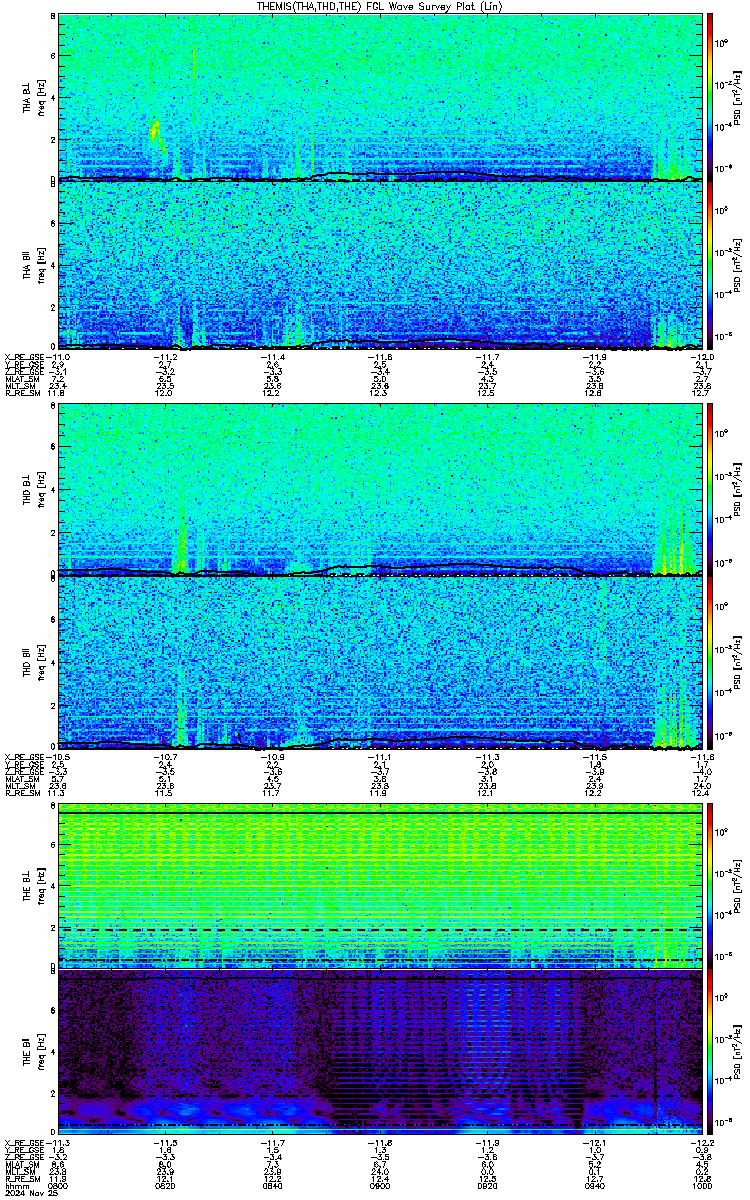Click the THD B-perpendicular PSD color bar

click(x=710, y=489)
